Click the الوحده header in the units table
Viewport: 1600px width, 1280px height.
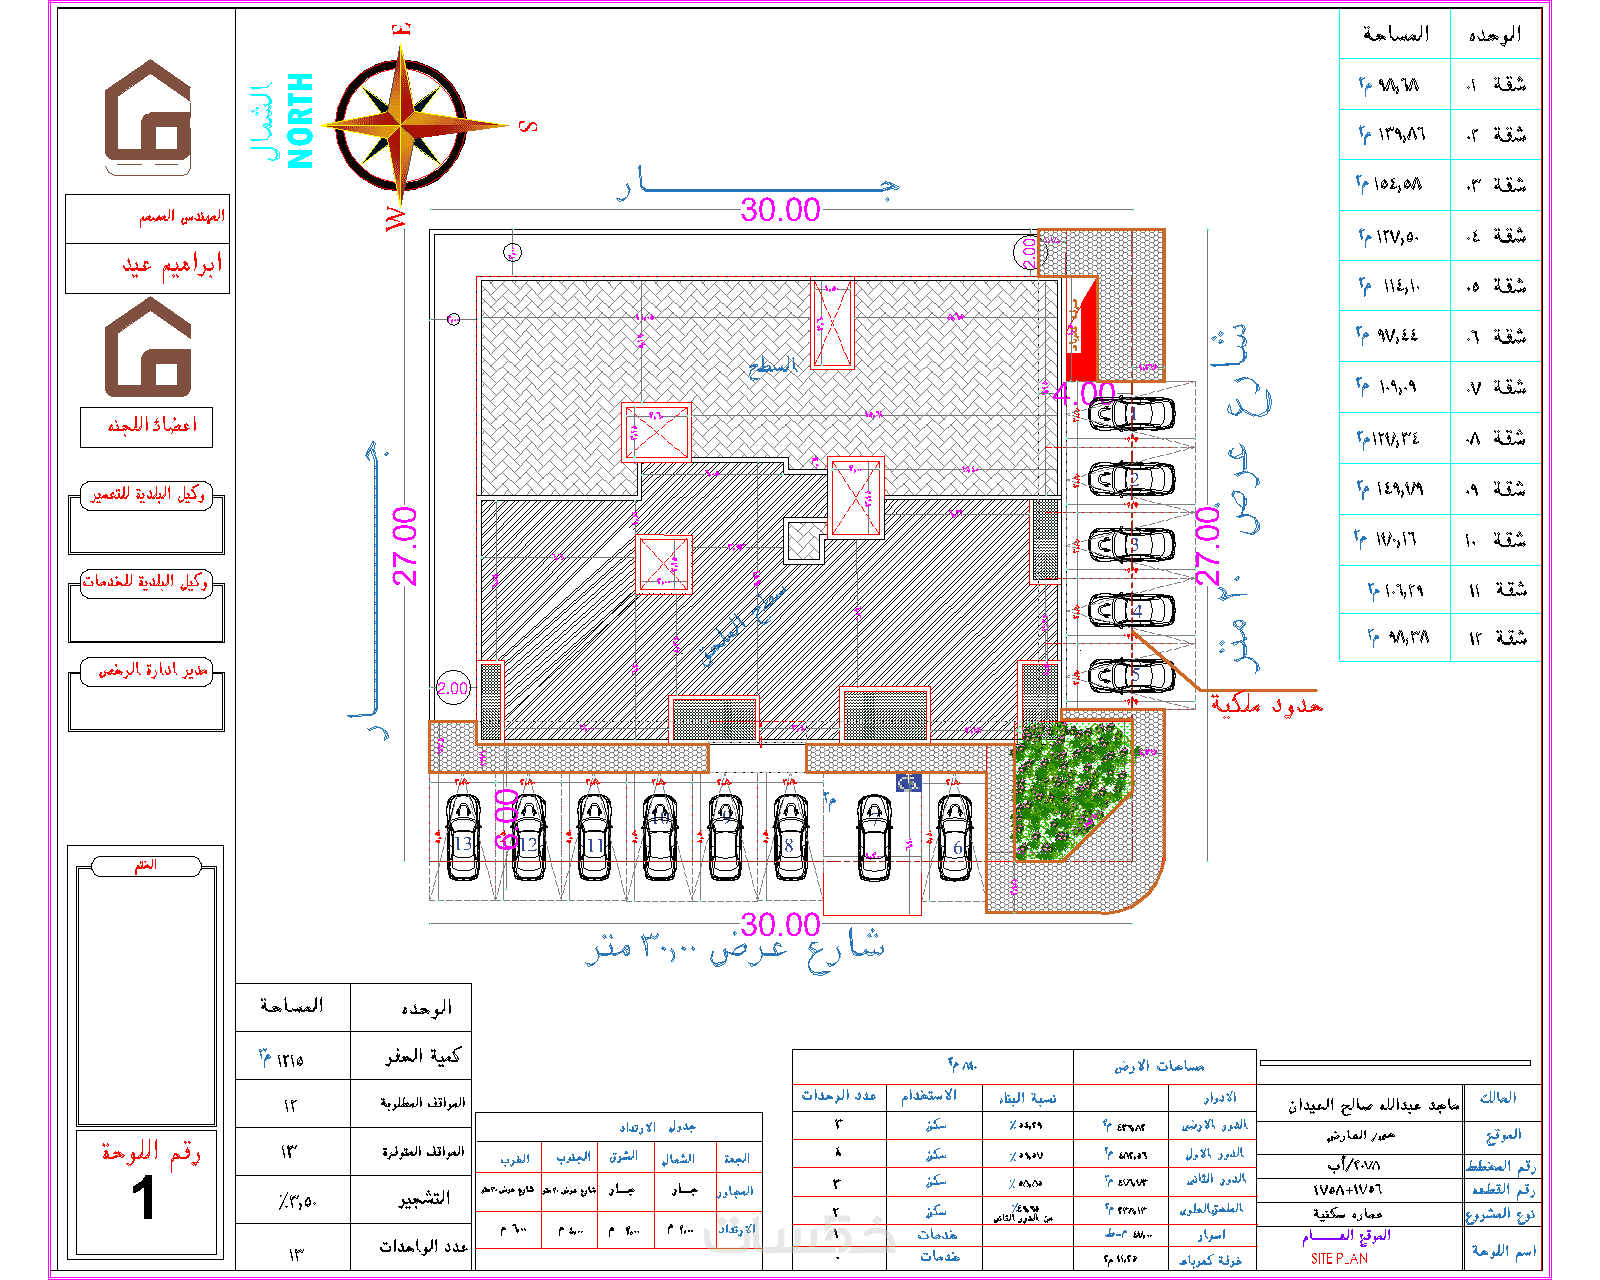[1496, 35]
